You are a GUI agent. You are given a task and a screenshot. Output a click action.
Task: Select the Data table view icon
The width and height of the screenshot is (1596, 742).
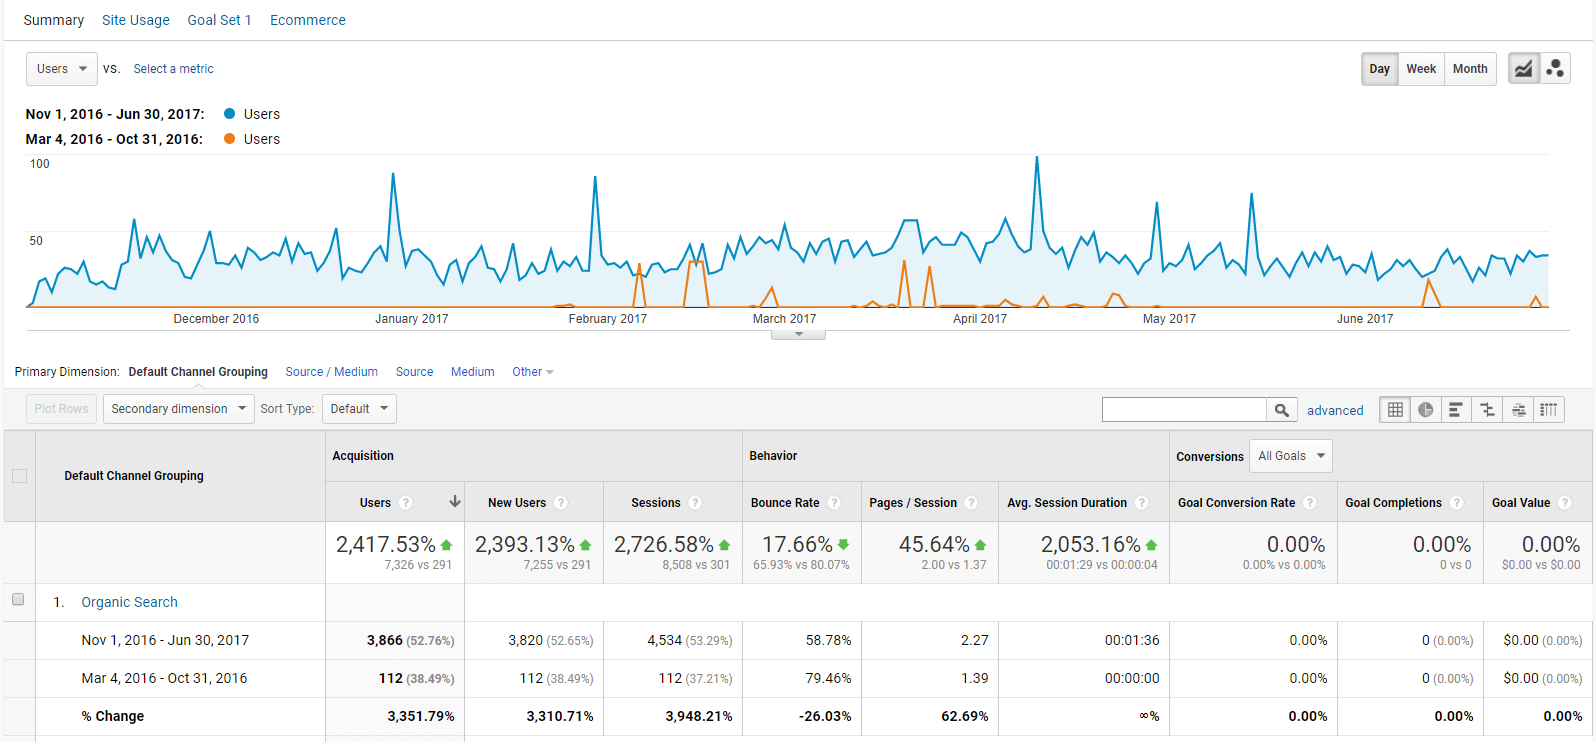(1395, 409)
